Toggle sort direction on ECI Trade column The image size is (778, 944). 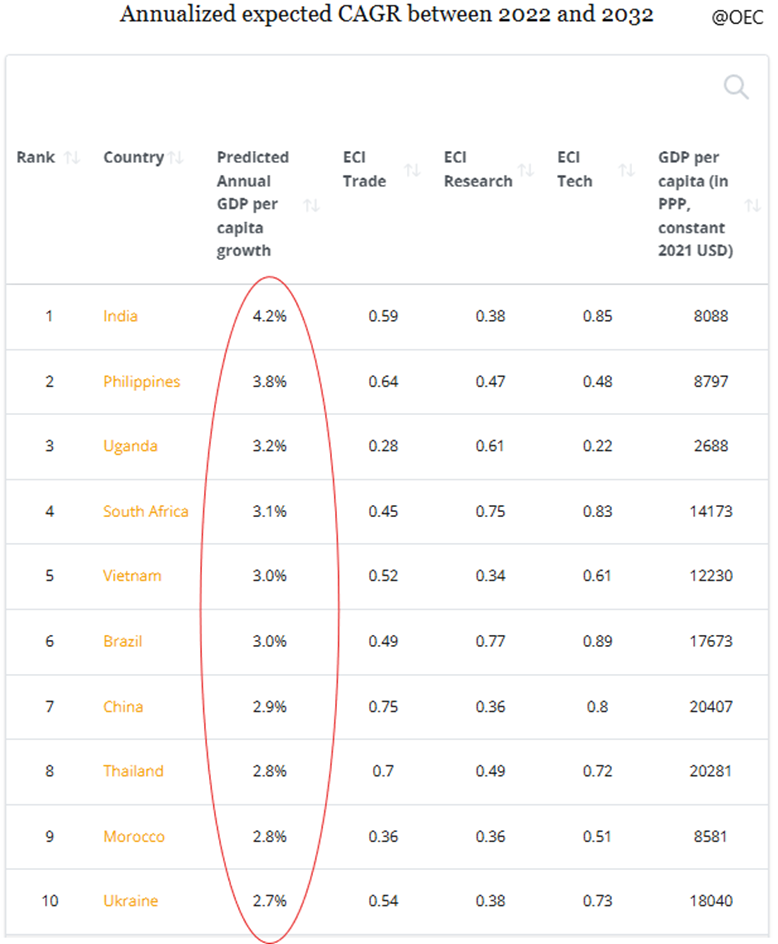(x=413, y=169)
